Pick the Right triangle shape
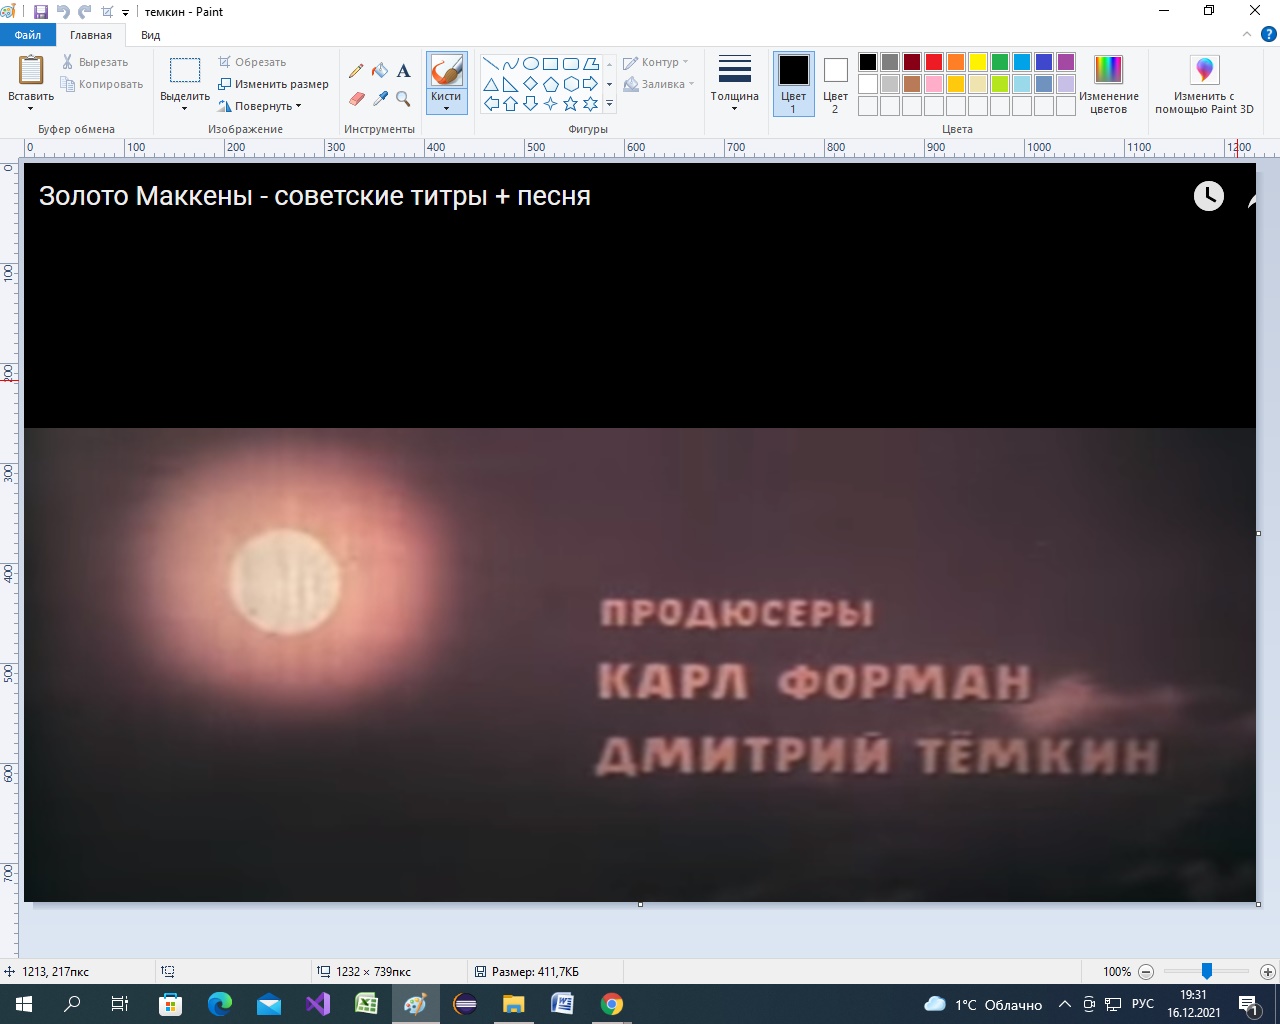 (x=511, y=84)
